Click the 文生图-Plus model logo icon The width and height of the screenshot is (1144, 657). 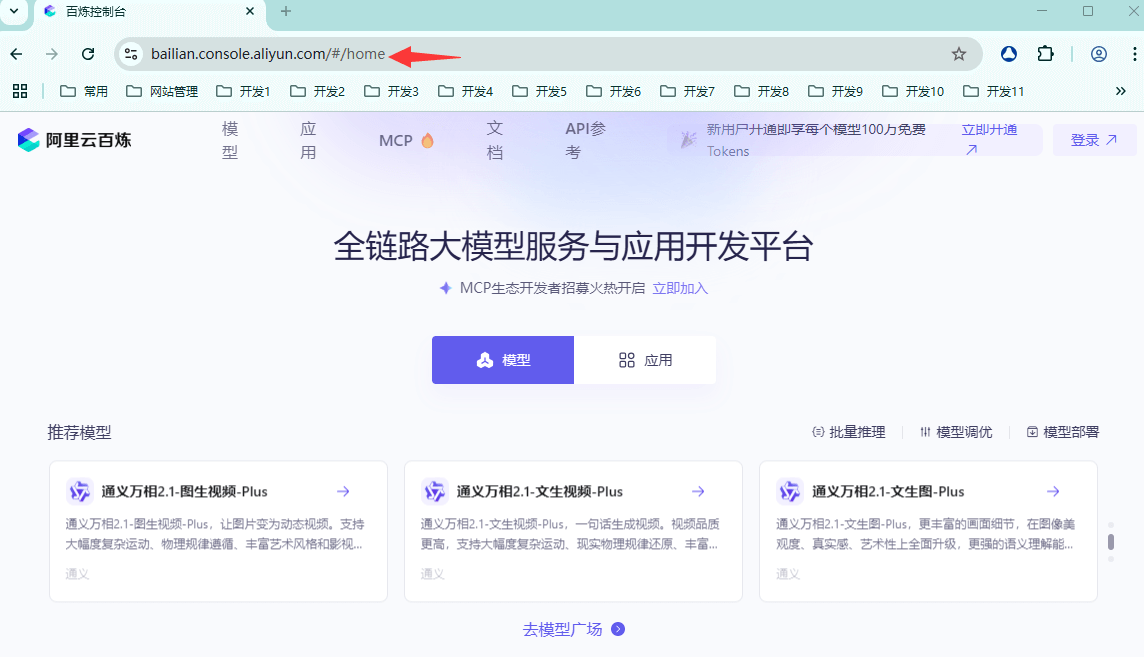[x=790, y=491]
